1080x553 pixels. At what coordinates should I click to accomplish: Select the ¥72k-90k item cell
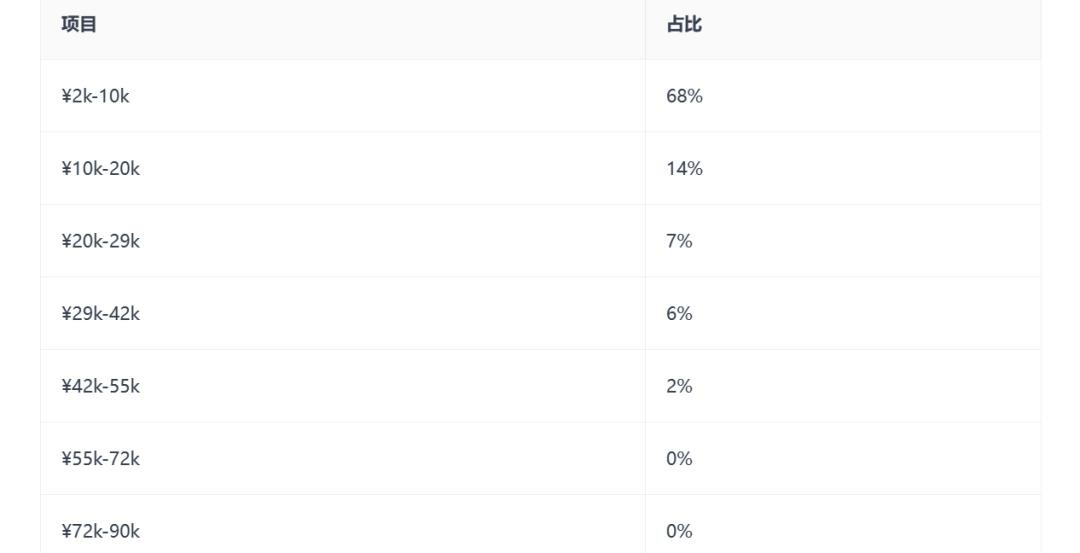click(x=101, y=531)
